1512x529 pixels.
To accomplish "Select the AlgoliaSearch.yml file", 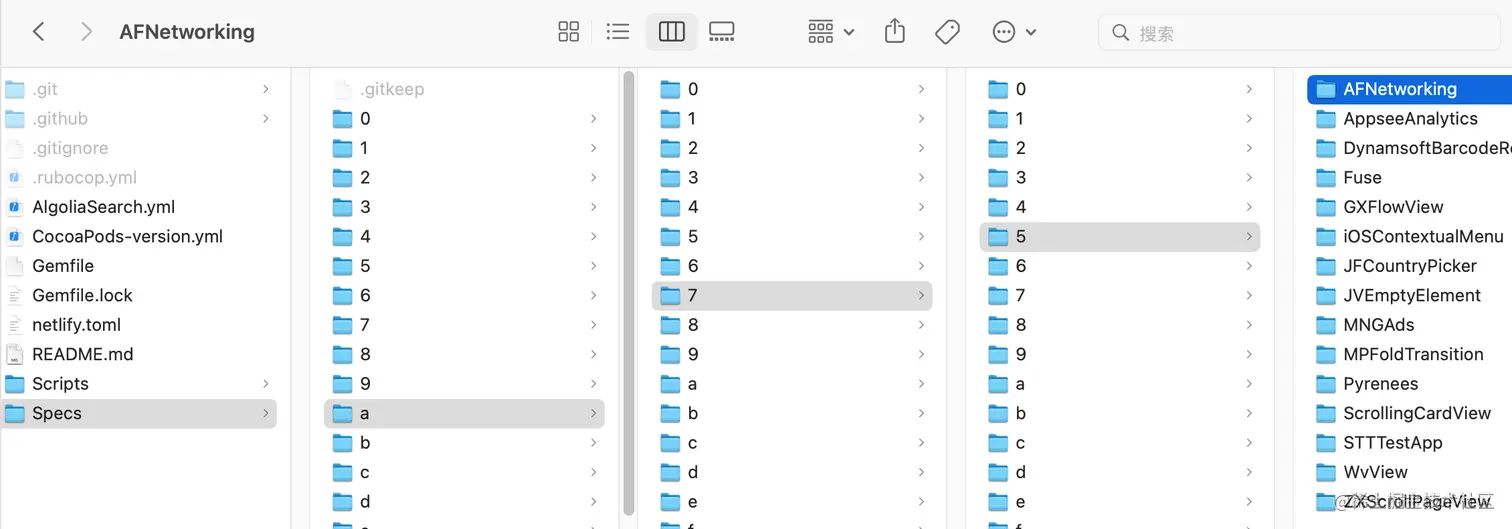I will coord(139,207).
